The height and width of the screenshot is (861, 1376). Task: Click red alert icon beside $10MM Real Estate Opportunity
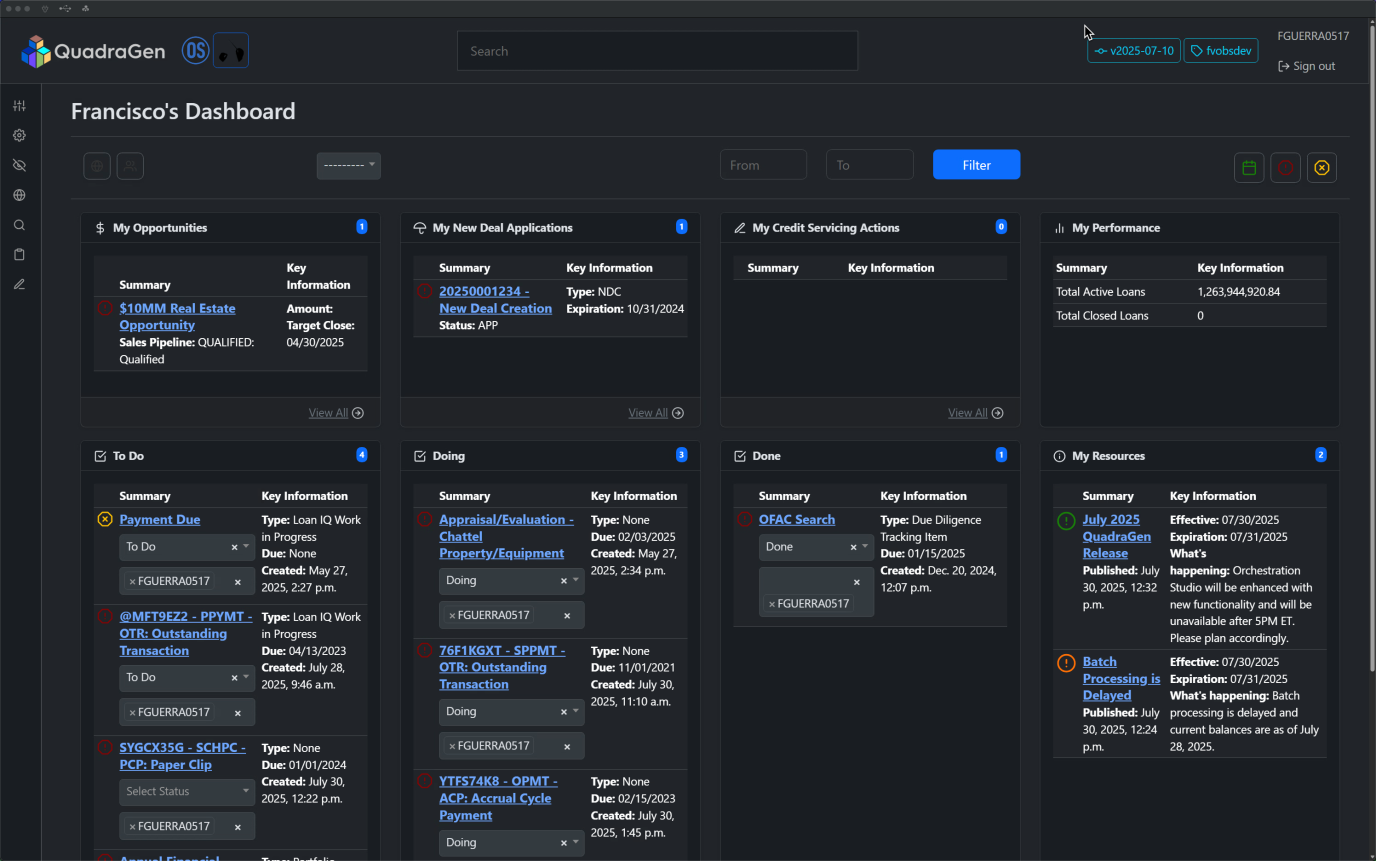[105, 308]
